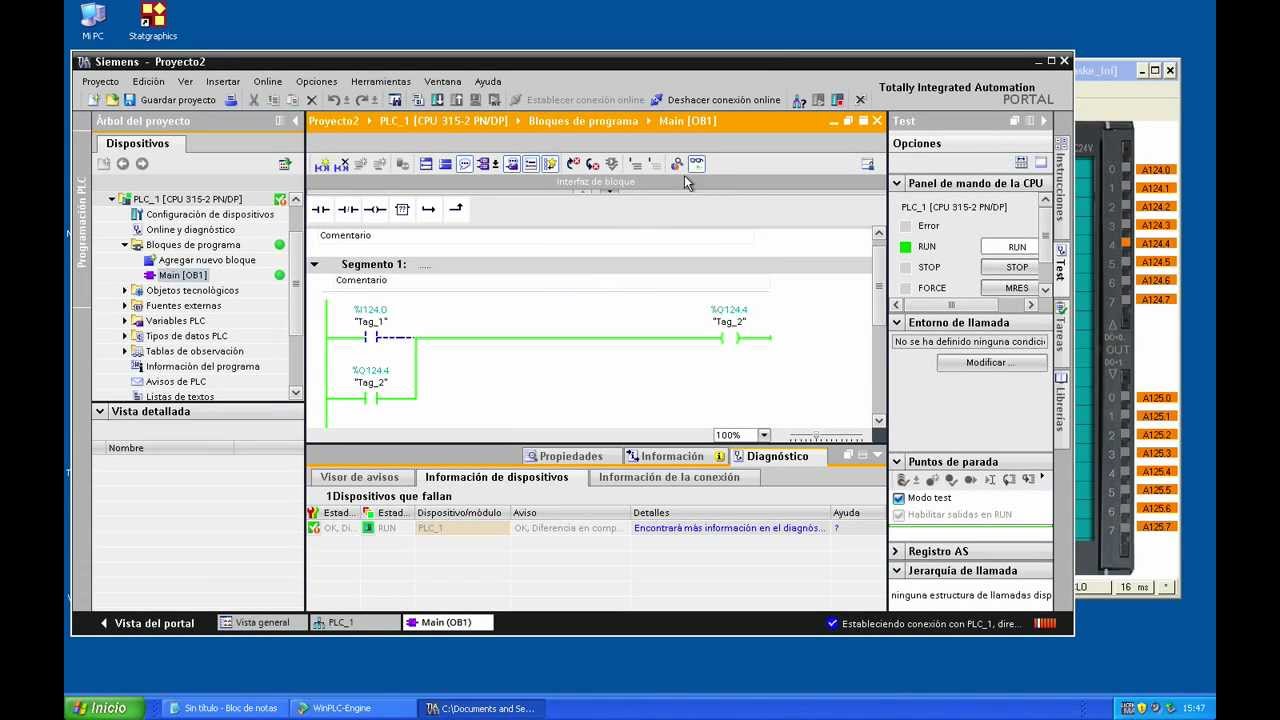Screen dimensions: 1280x720
Task: Collapse Segmento 1 network
Action: coord(314,265)
